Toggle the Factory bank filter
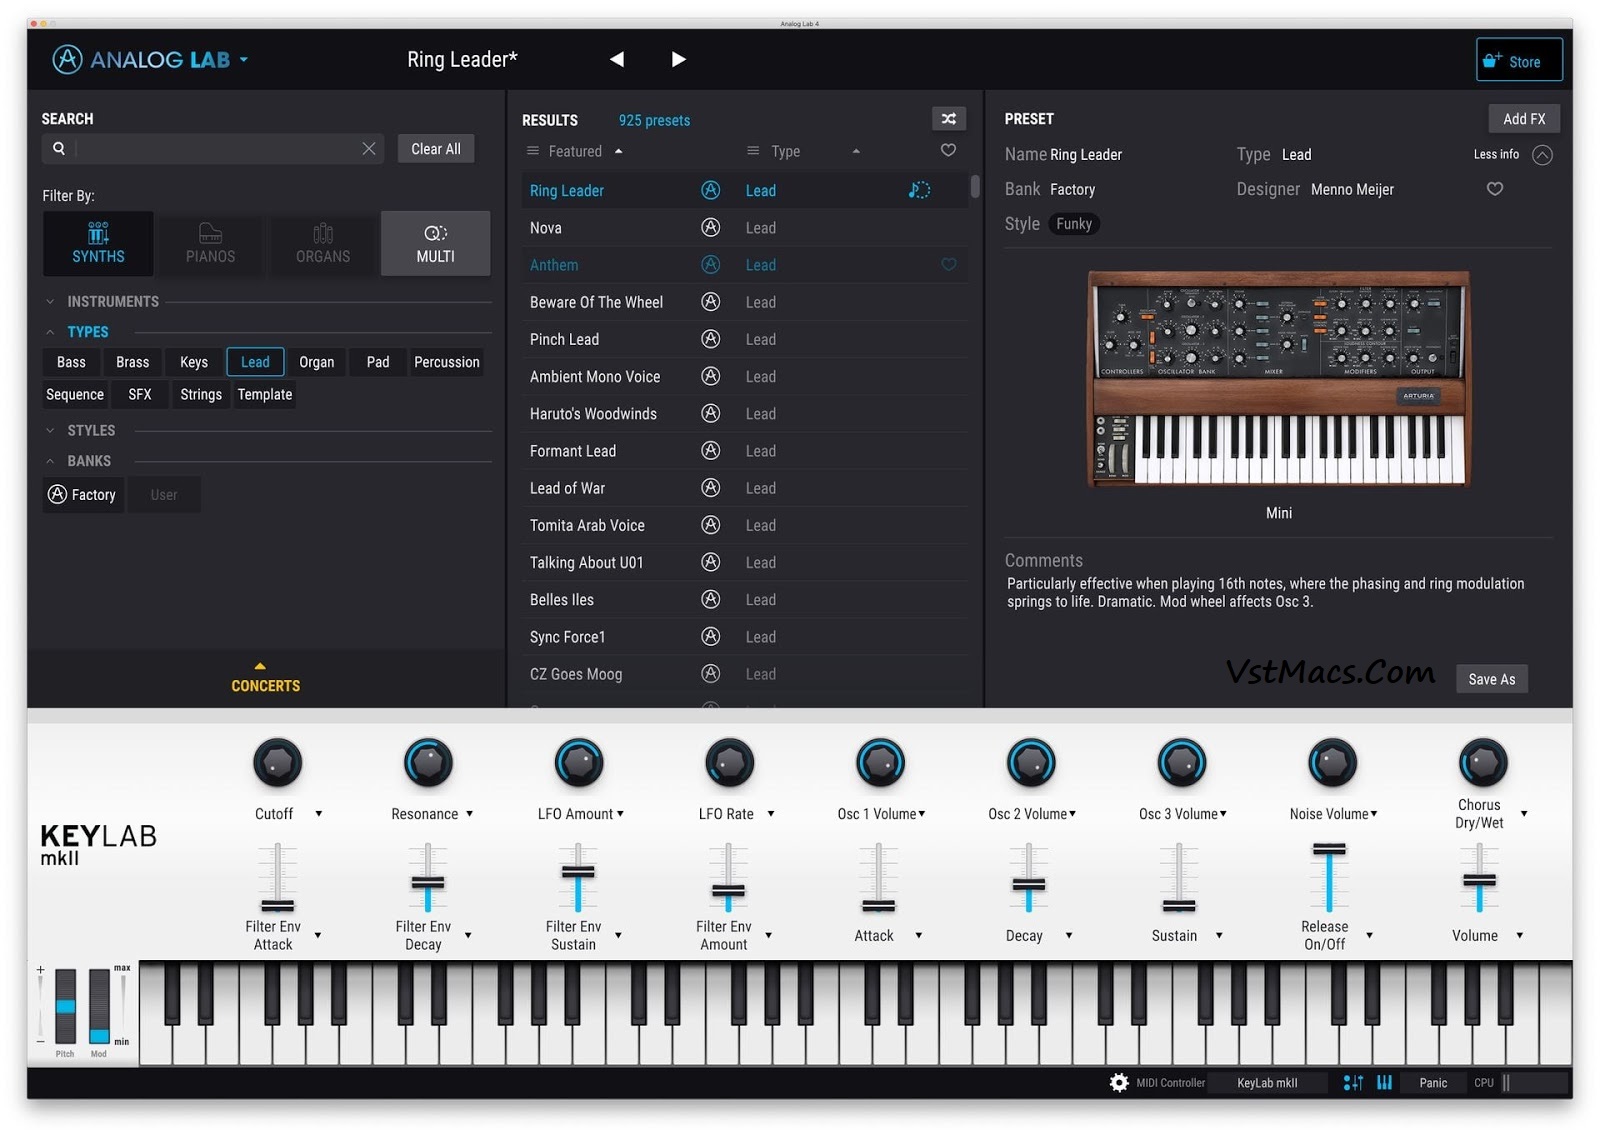This screenshot has width=1600, height=1135. [83, 494]
